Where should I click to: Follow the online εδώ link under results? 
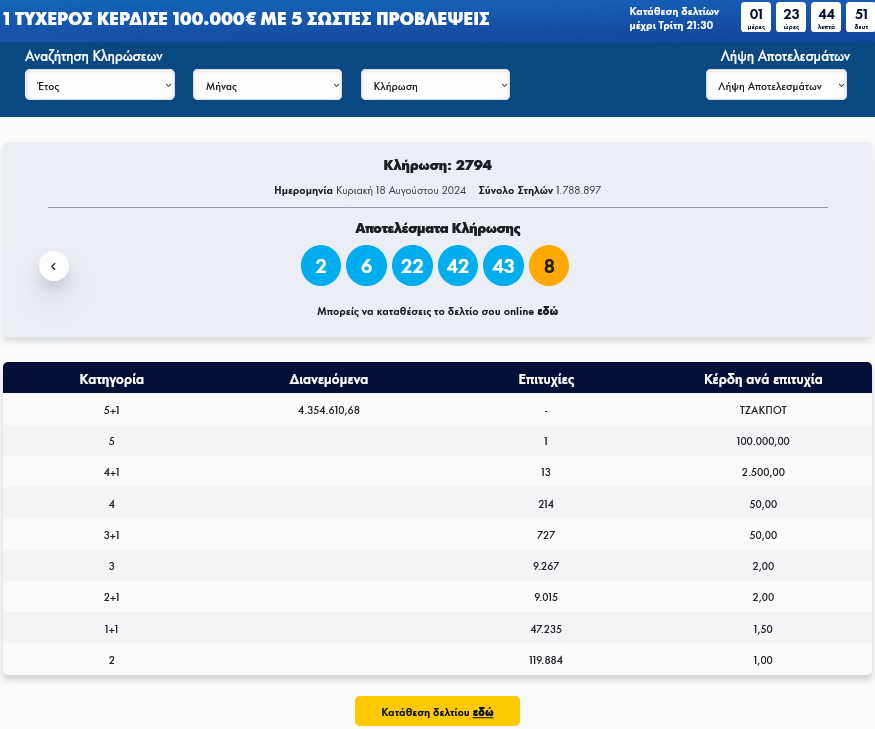pos(548,311)
